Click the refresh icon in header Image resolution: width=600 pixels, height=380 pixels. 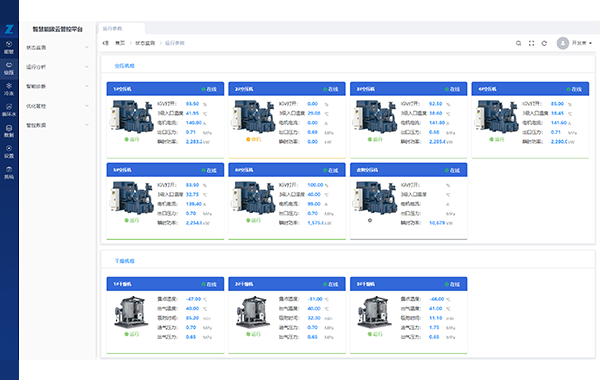pyautogui.click(x=544, y=43)
